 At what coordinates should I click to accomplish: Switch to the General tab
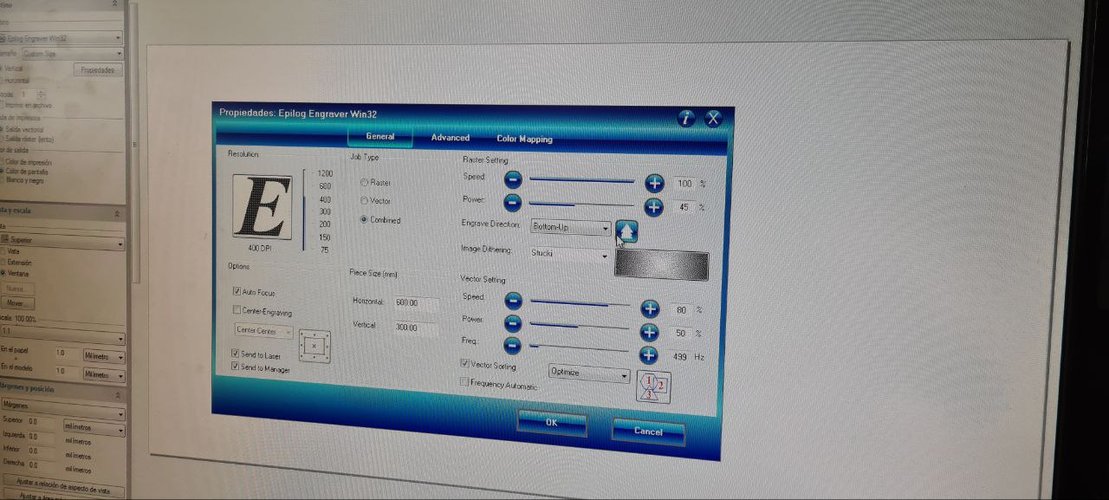380,137
